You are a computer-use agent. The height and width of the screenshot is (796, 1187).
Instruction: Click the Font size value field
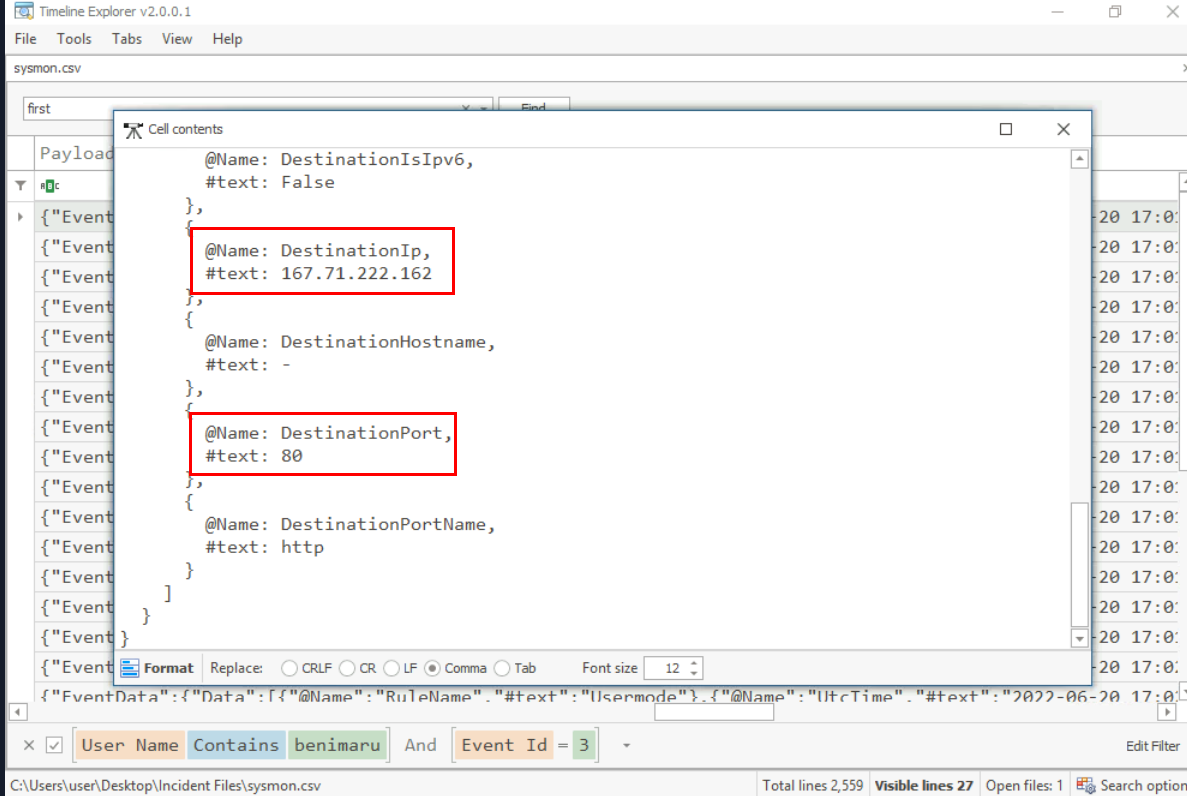pos(667,668)
